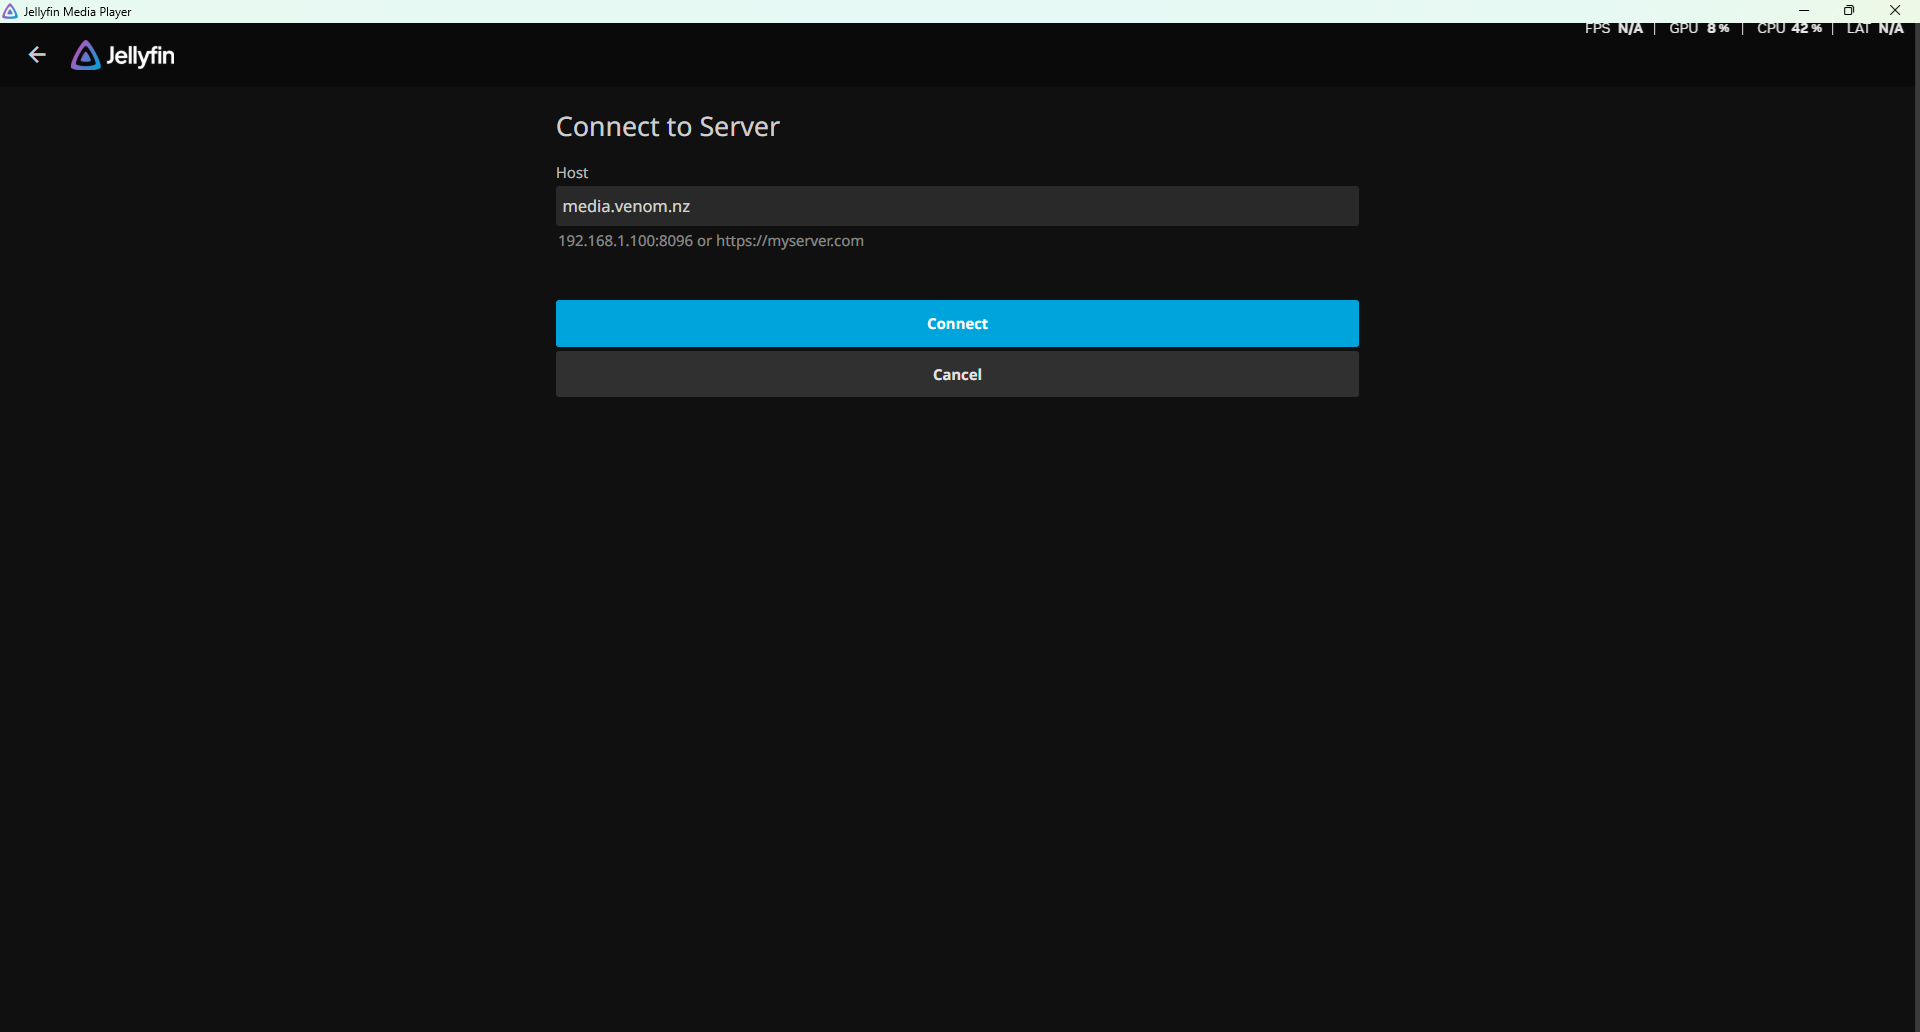This screenshot has width=1920, height=1032.
Task: Focus the Host input field
Action: coord(1000,206)
